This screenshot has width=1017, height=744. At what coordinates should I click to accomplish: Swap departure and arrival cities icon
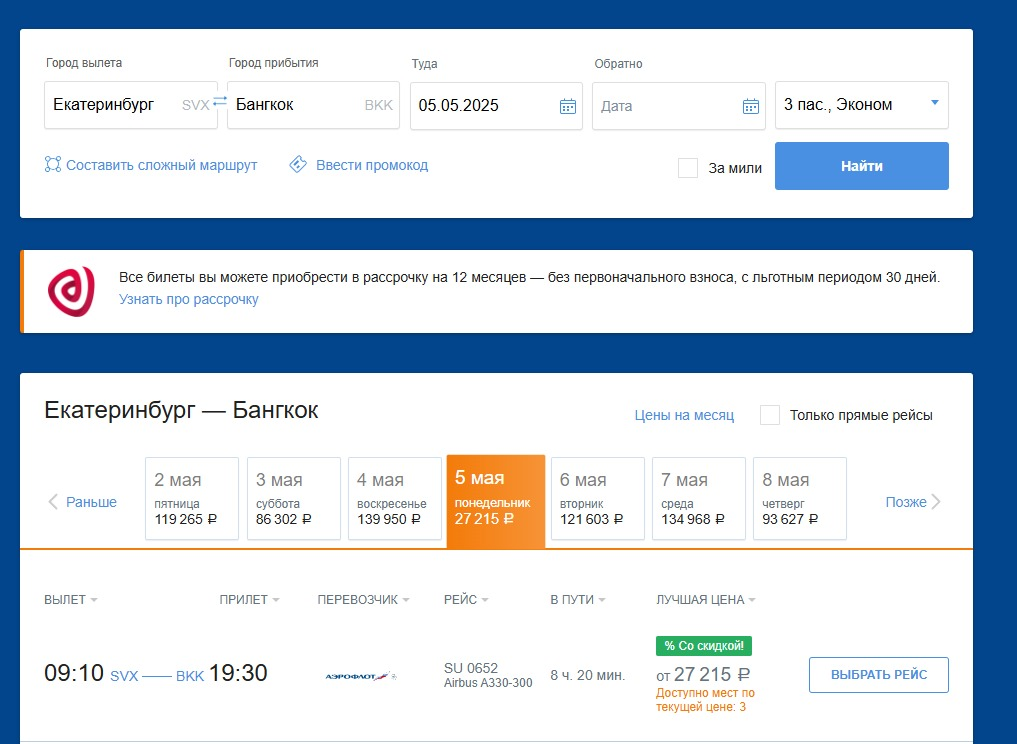pos(221,101)
